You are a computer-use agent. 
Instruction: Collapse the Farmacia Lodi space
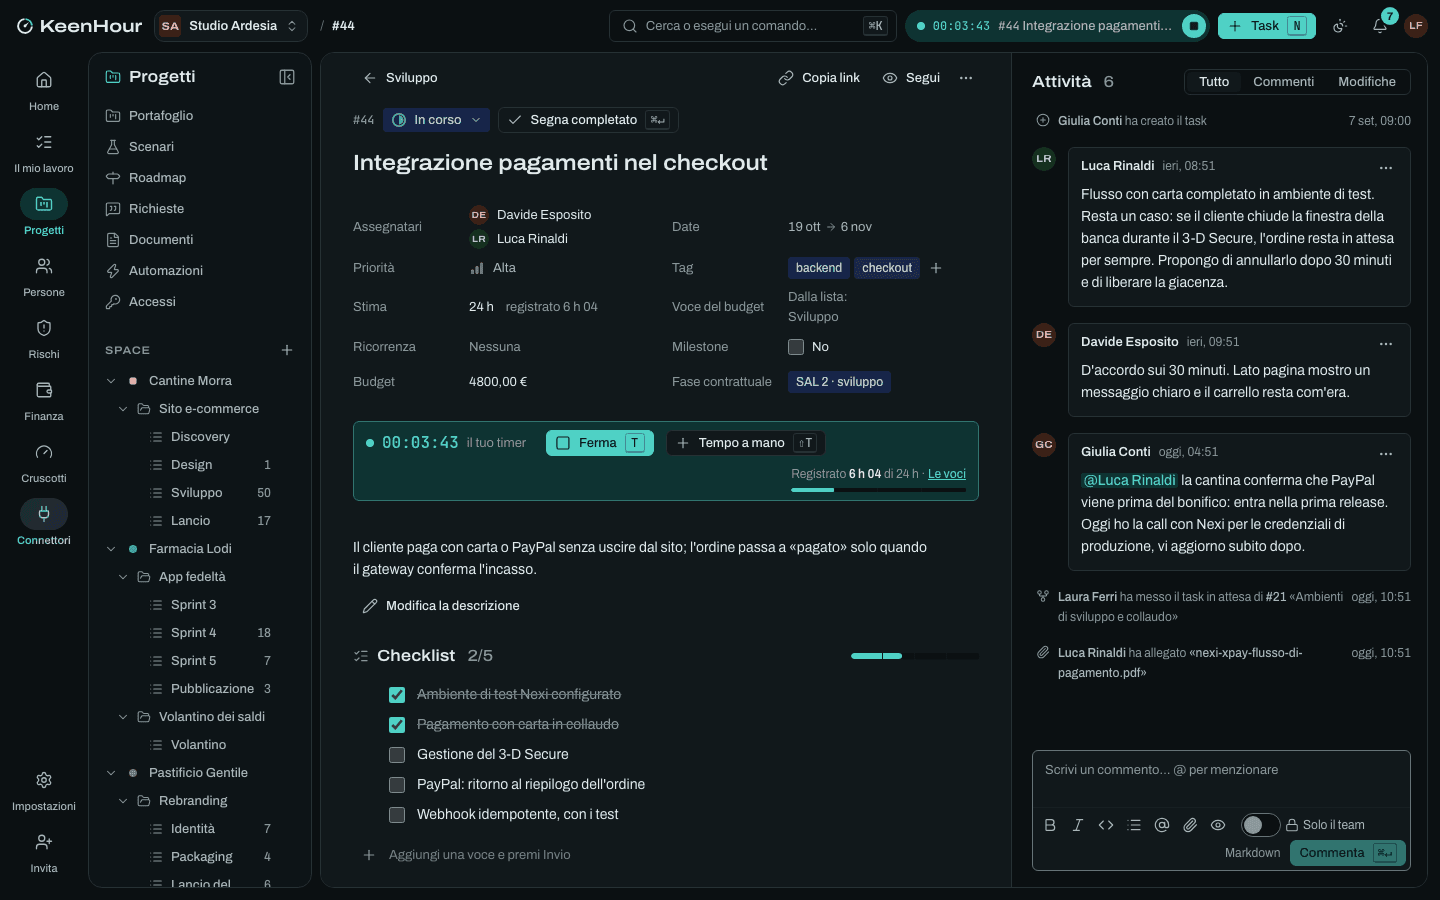click(x=111, y=549)
